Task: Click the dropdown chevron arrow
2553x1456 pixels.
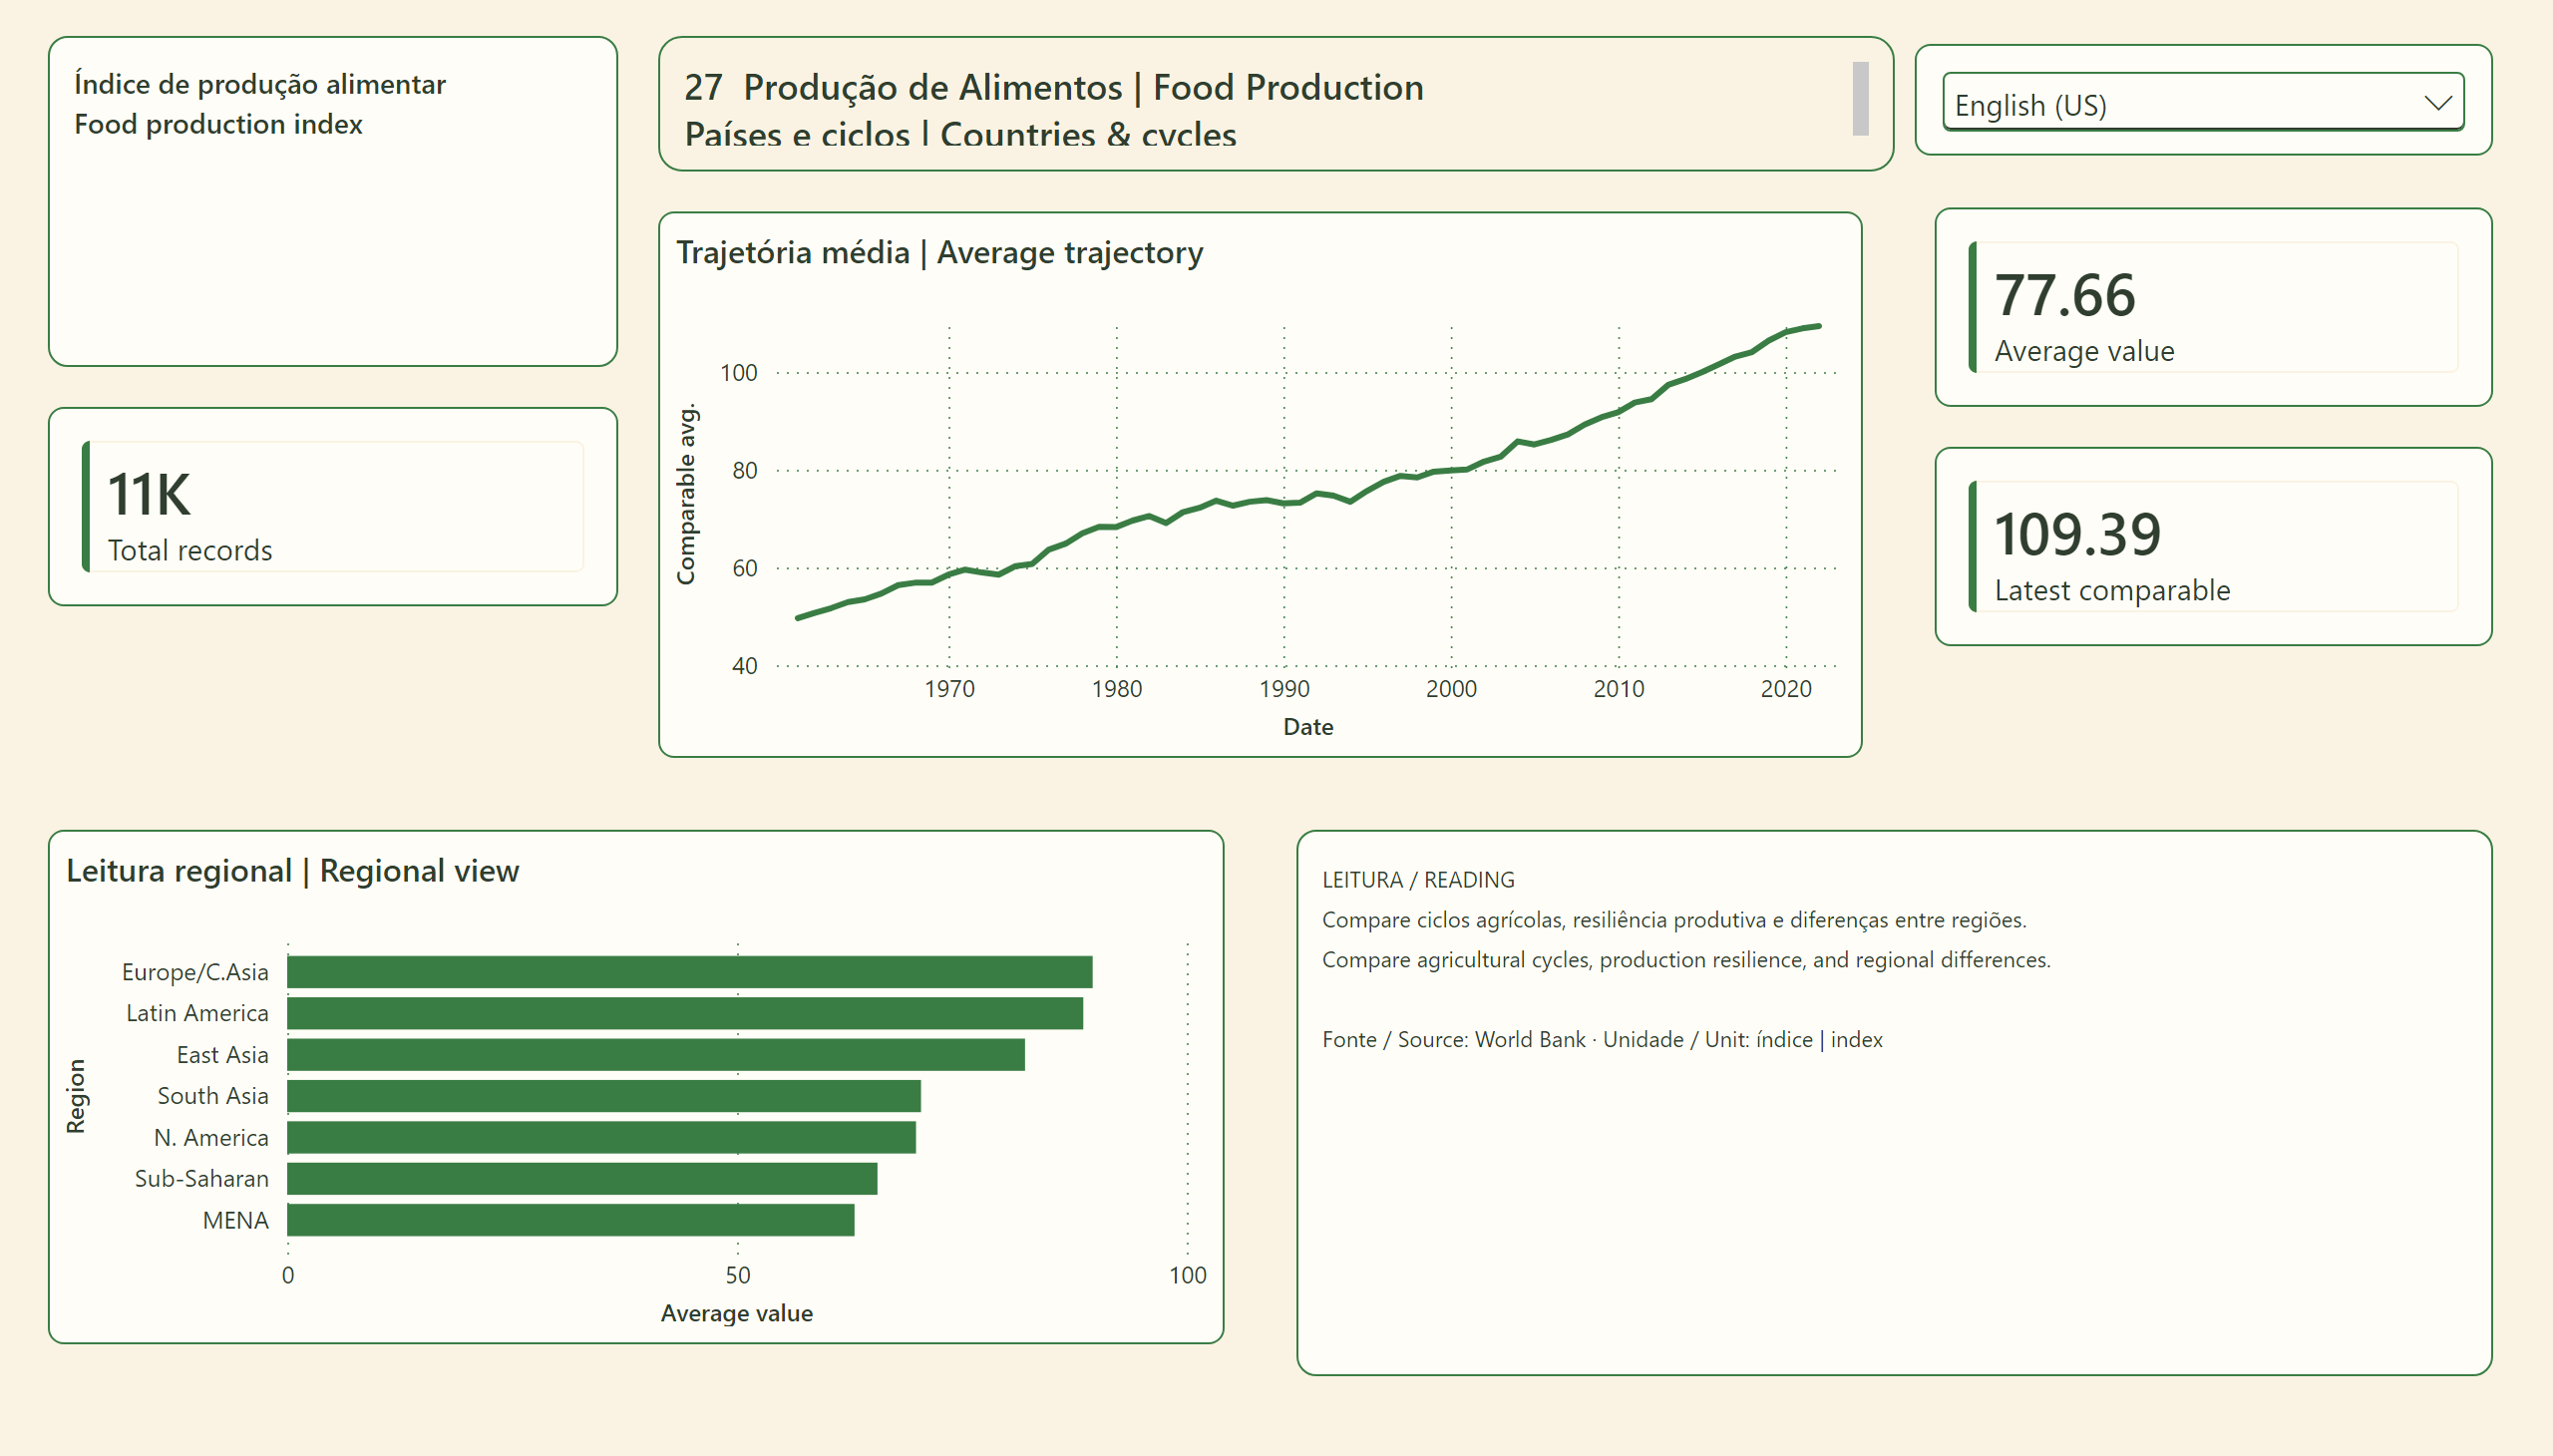Action: pyautogui.click(x=2438, y=102)
